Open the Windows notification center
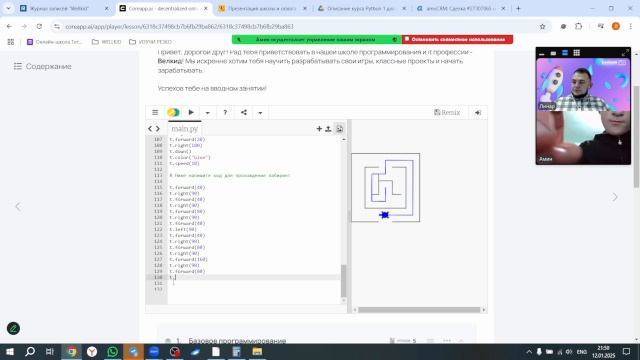 (627, 351)
